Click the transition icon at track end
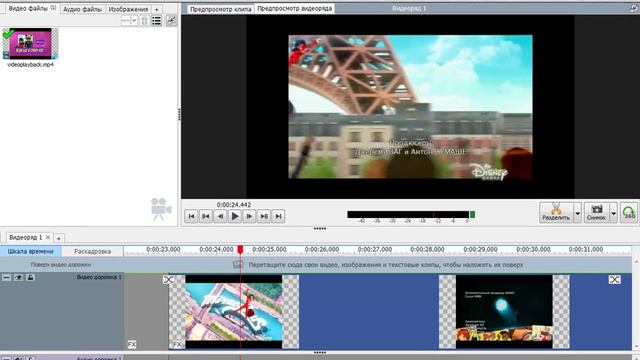This screenshot has width=640, height=360. point(615,280)
